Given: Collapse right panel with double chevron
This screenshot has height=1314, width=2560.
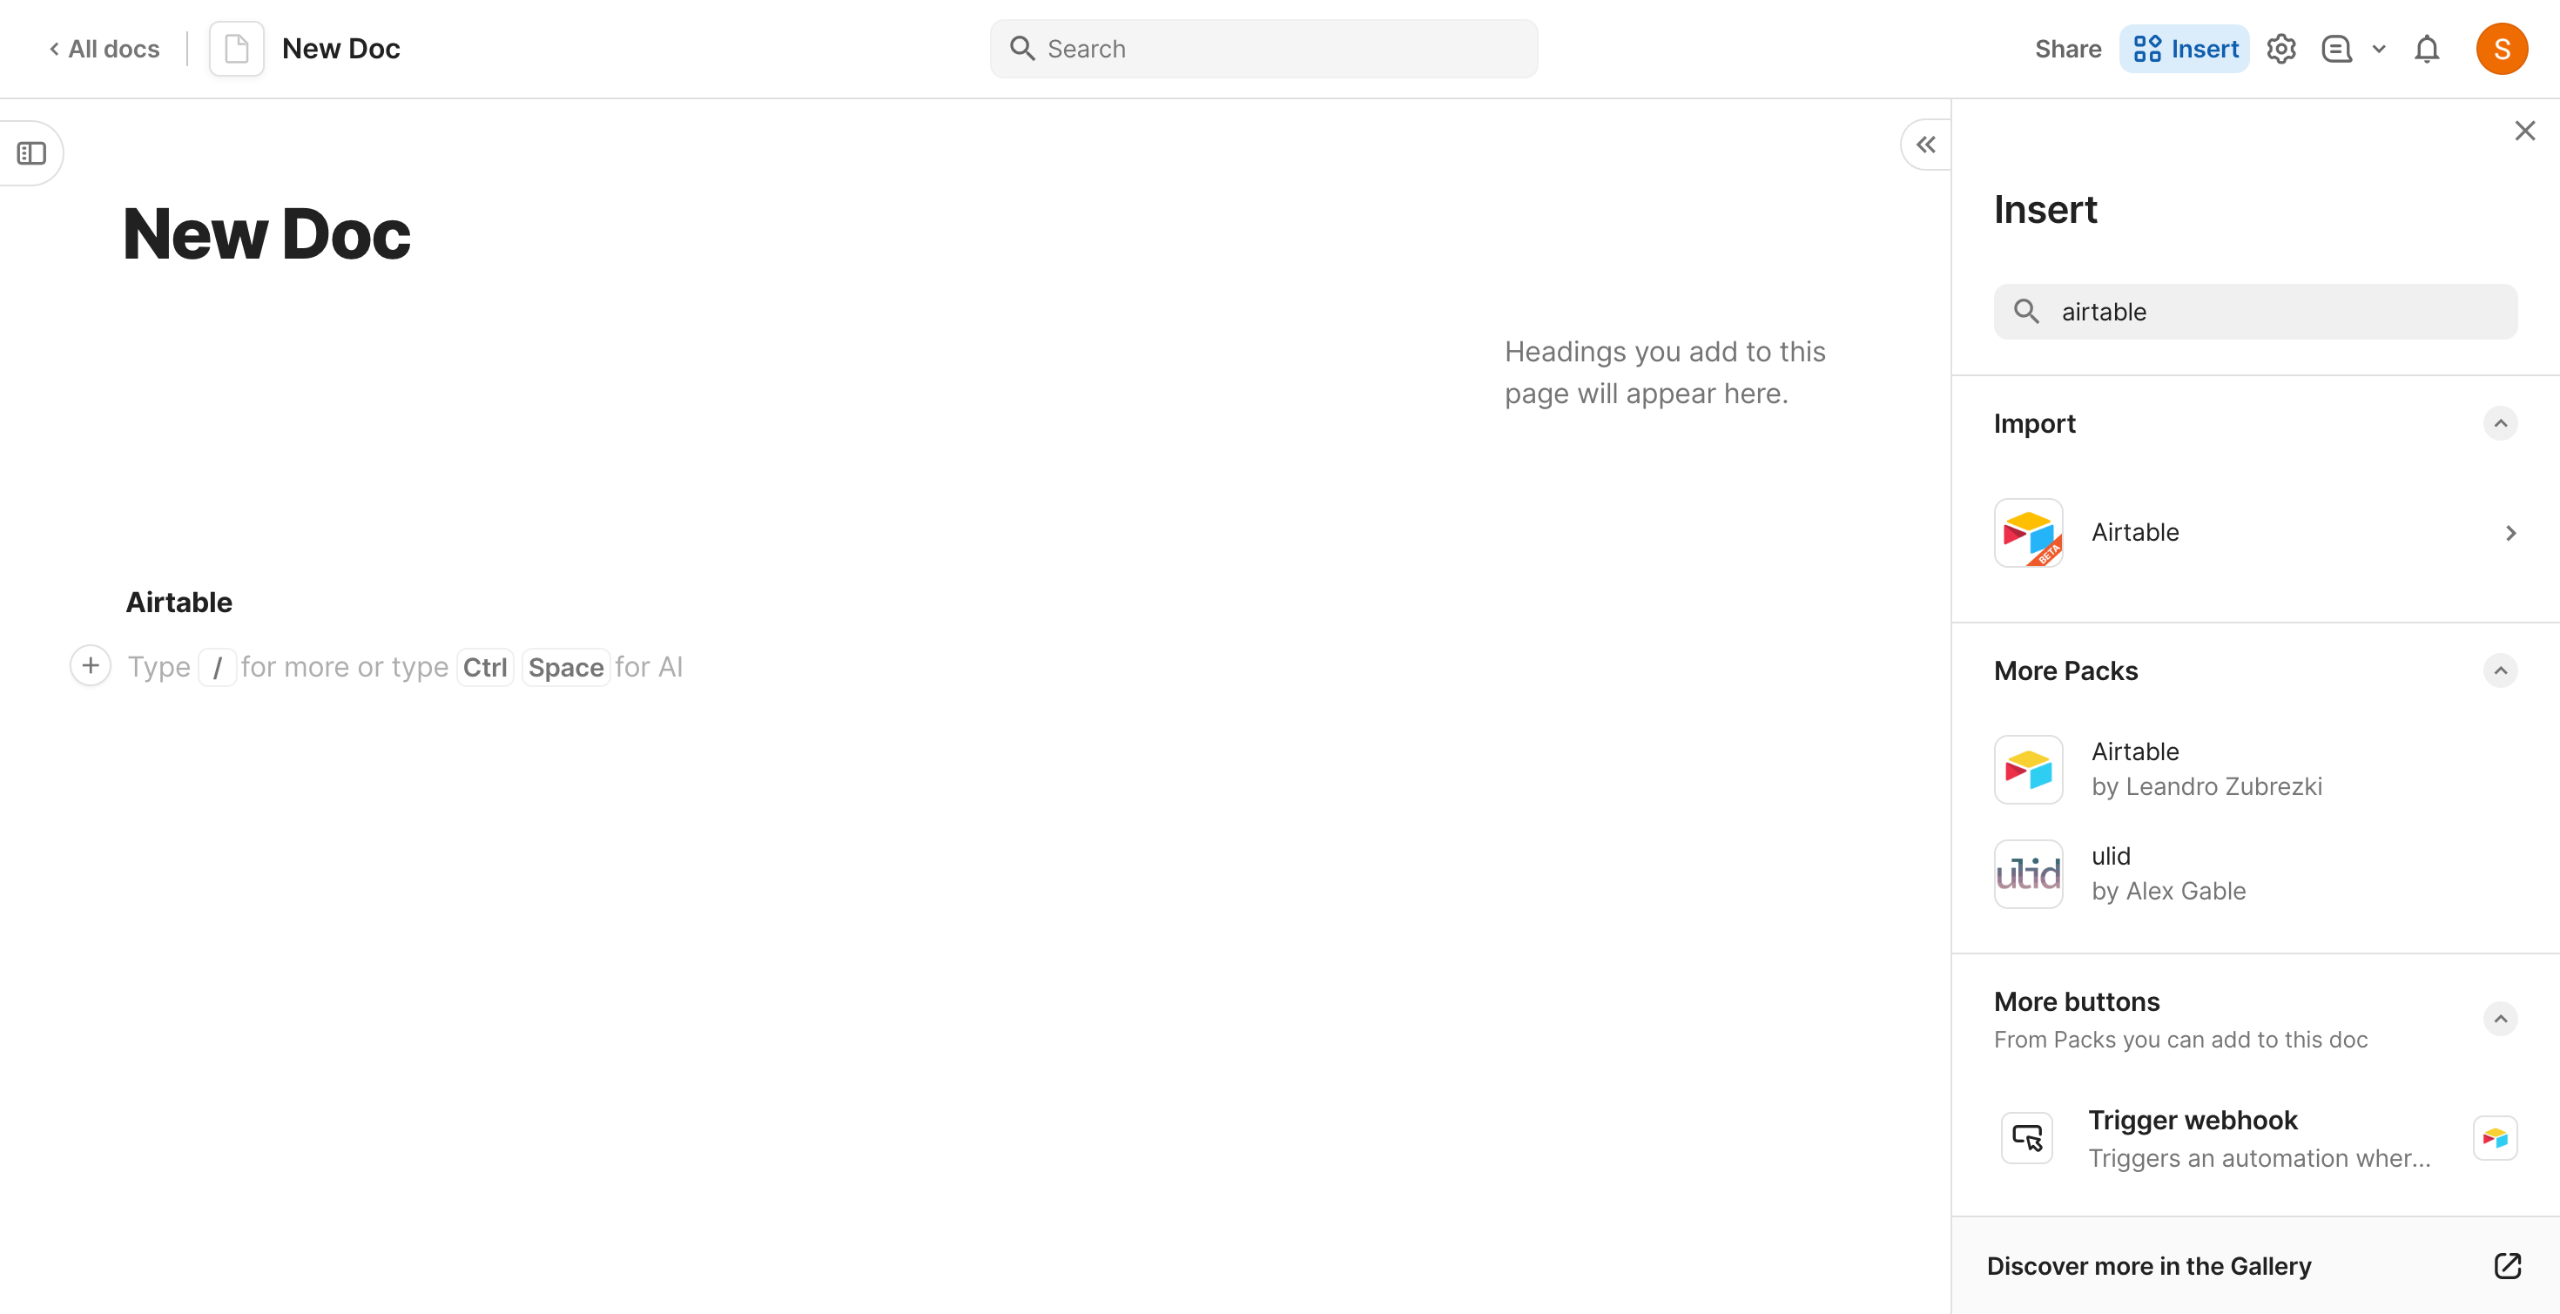Looking at the screenshot, I should [1926, 145].
